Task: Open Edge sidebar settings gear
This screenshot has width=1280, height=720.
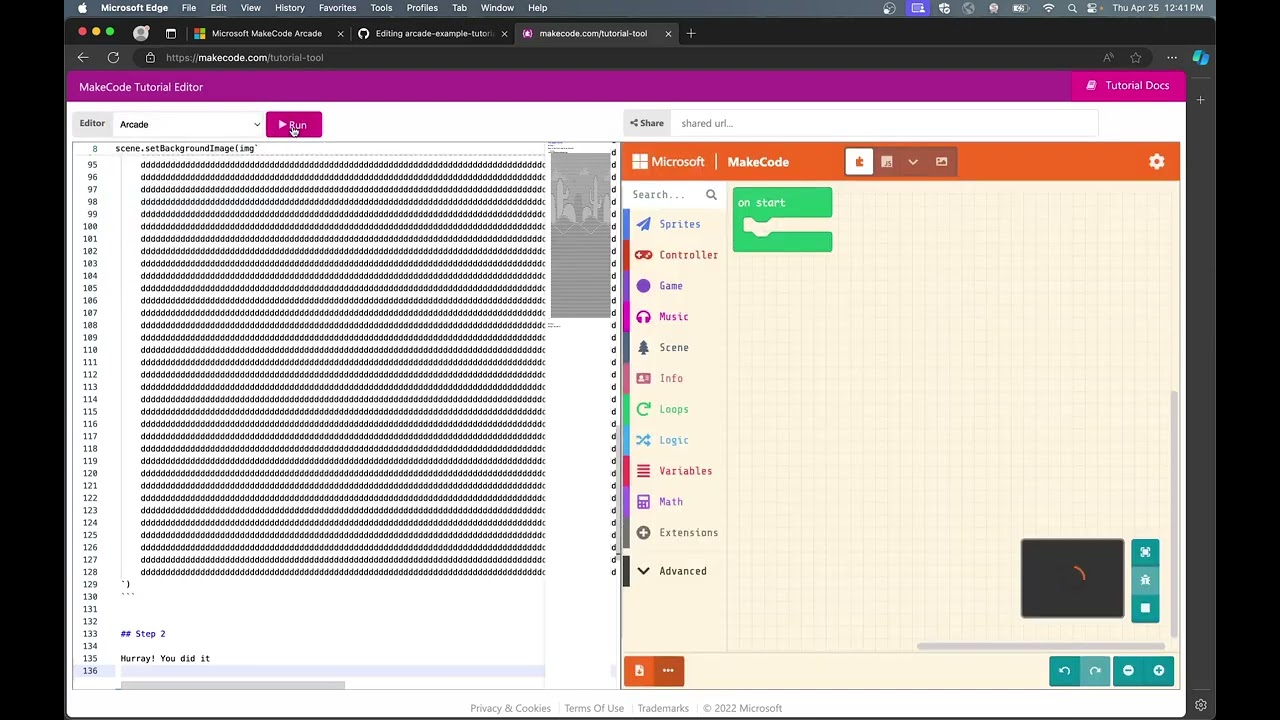Action: [1201, 704]
